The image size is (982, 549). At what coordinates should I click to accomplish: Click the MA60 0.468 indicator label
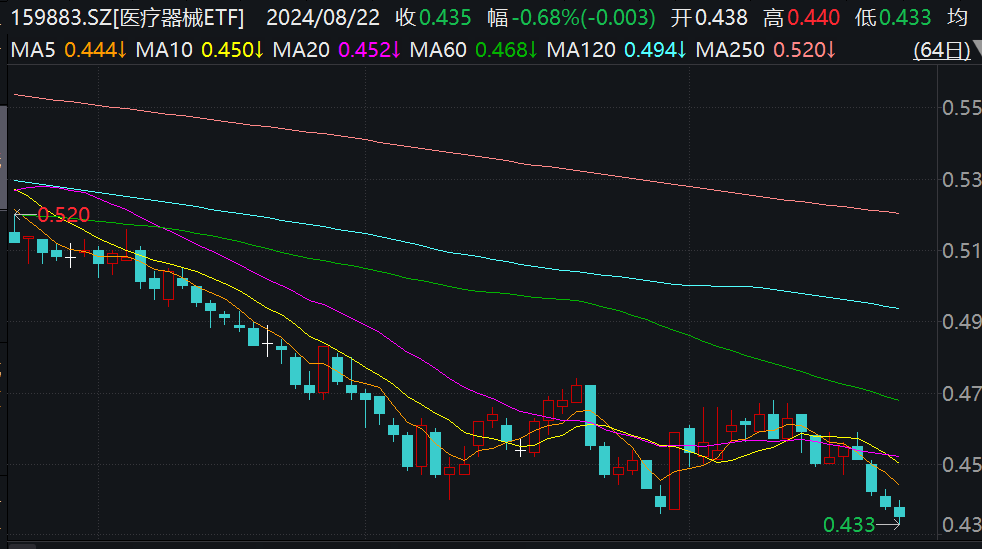[473, 50]
